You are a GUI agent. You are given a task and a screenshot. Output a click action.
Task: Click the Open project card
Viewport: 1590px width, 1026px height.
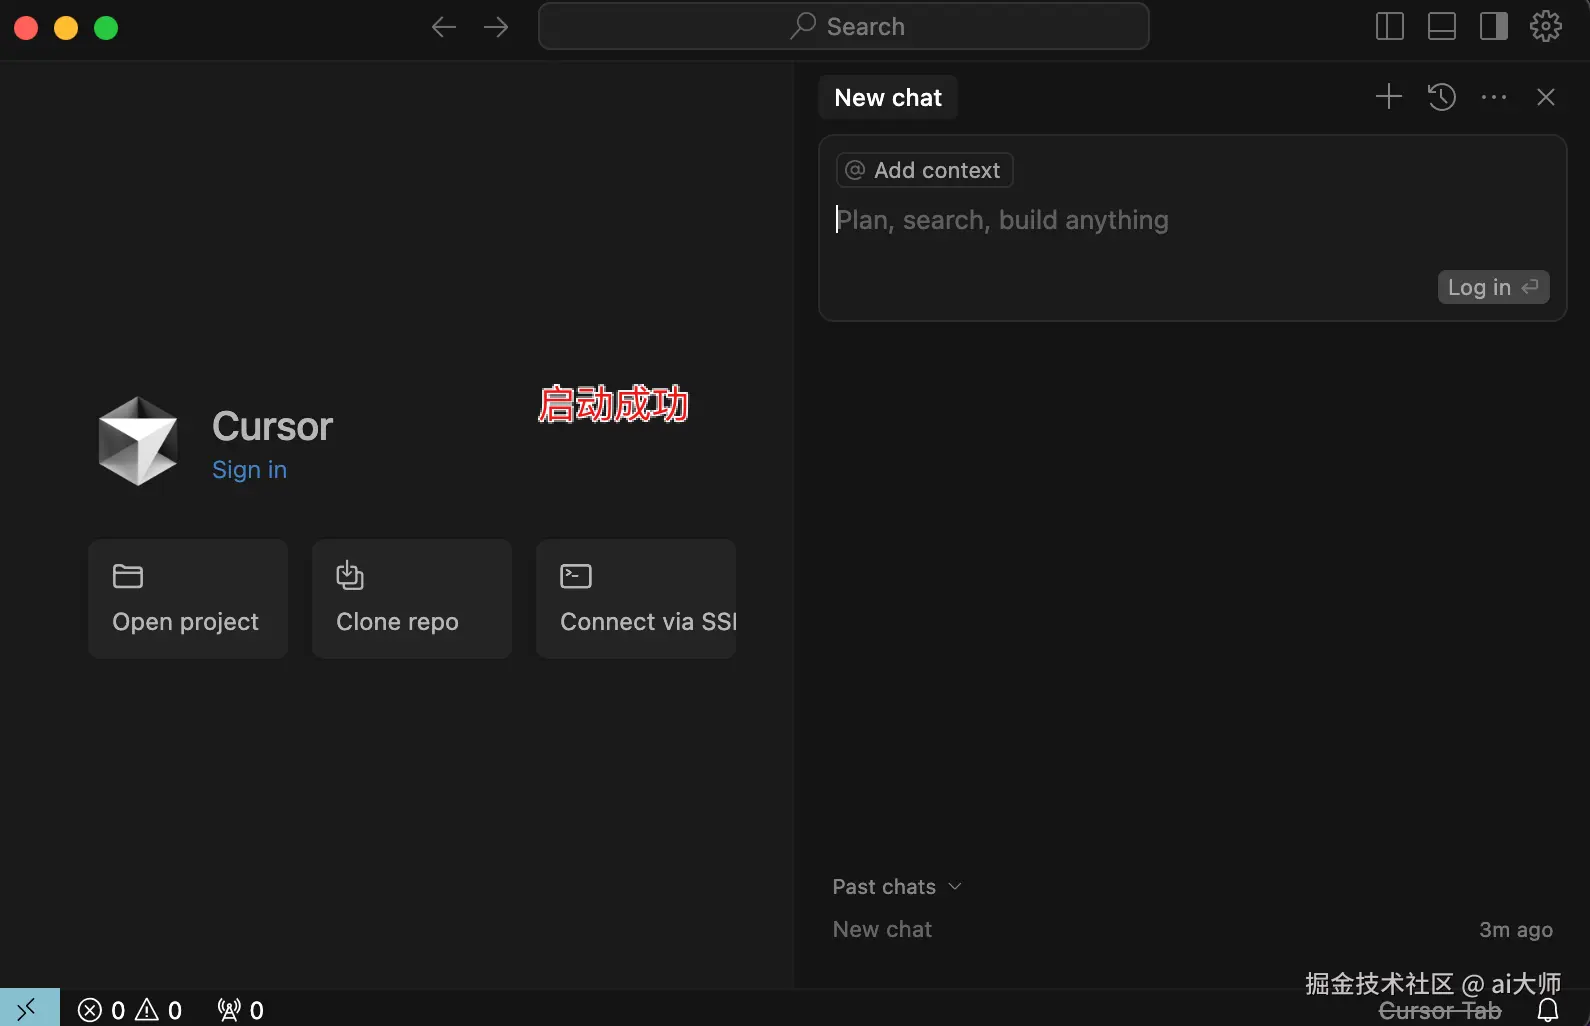(188, 598)
